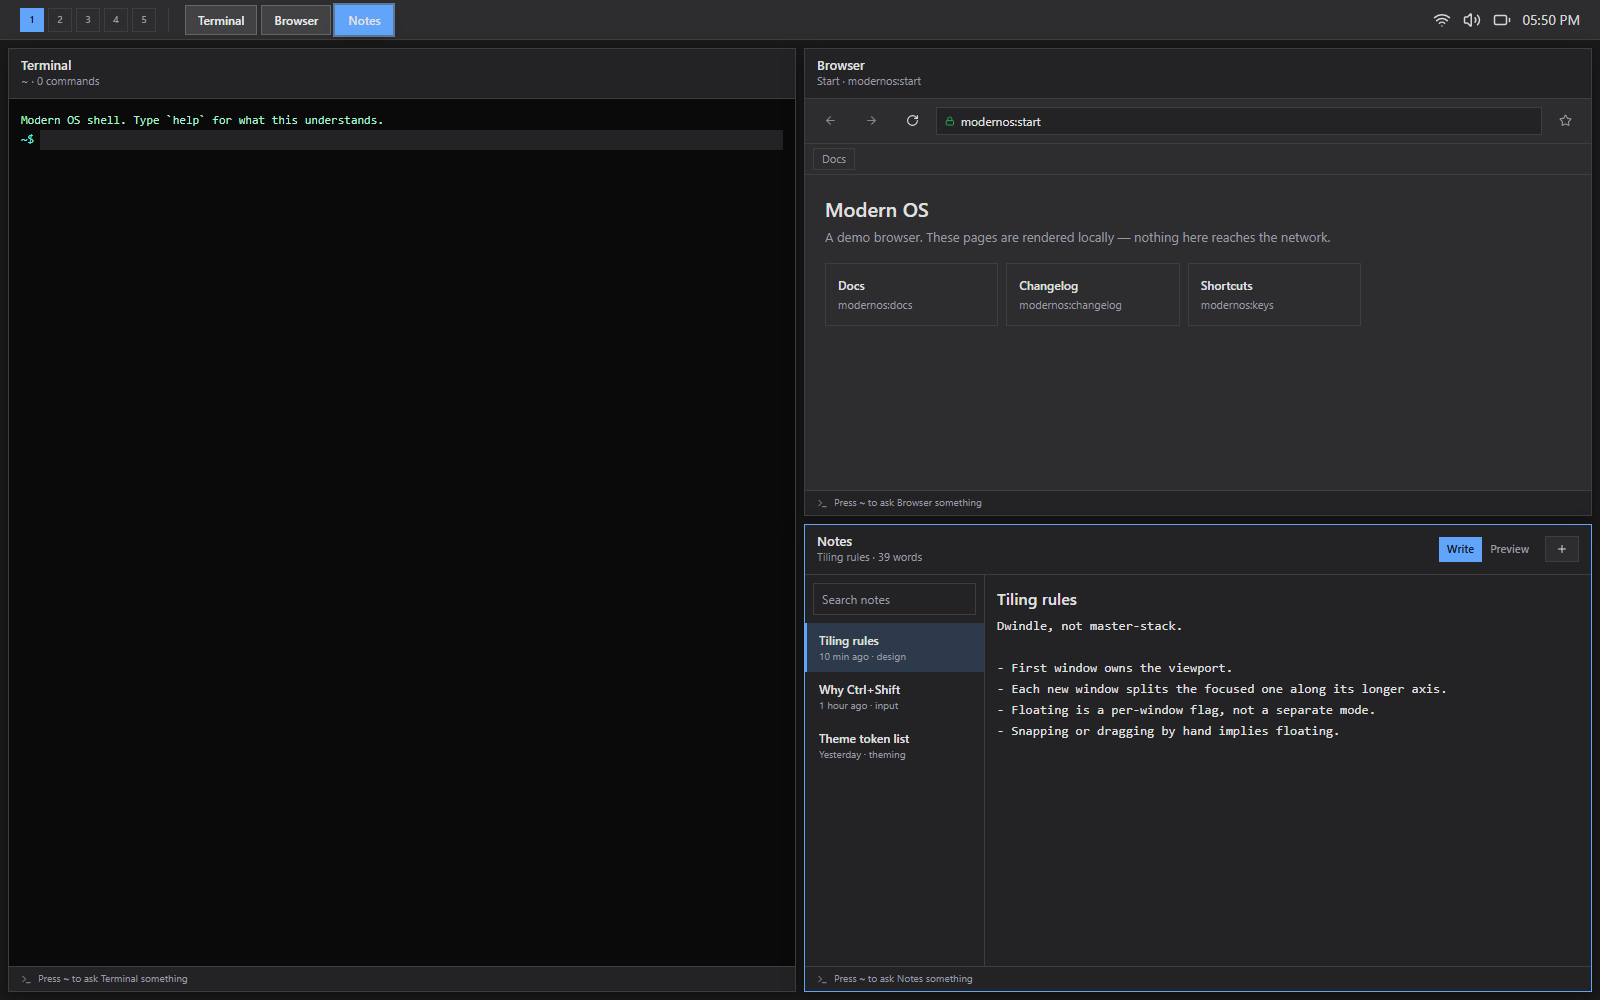Image resolution: width=1600 pixels, height=1000 pixels.
Task: Click the Notes window title
Action: point(835,541)
